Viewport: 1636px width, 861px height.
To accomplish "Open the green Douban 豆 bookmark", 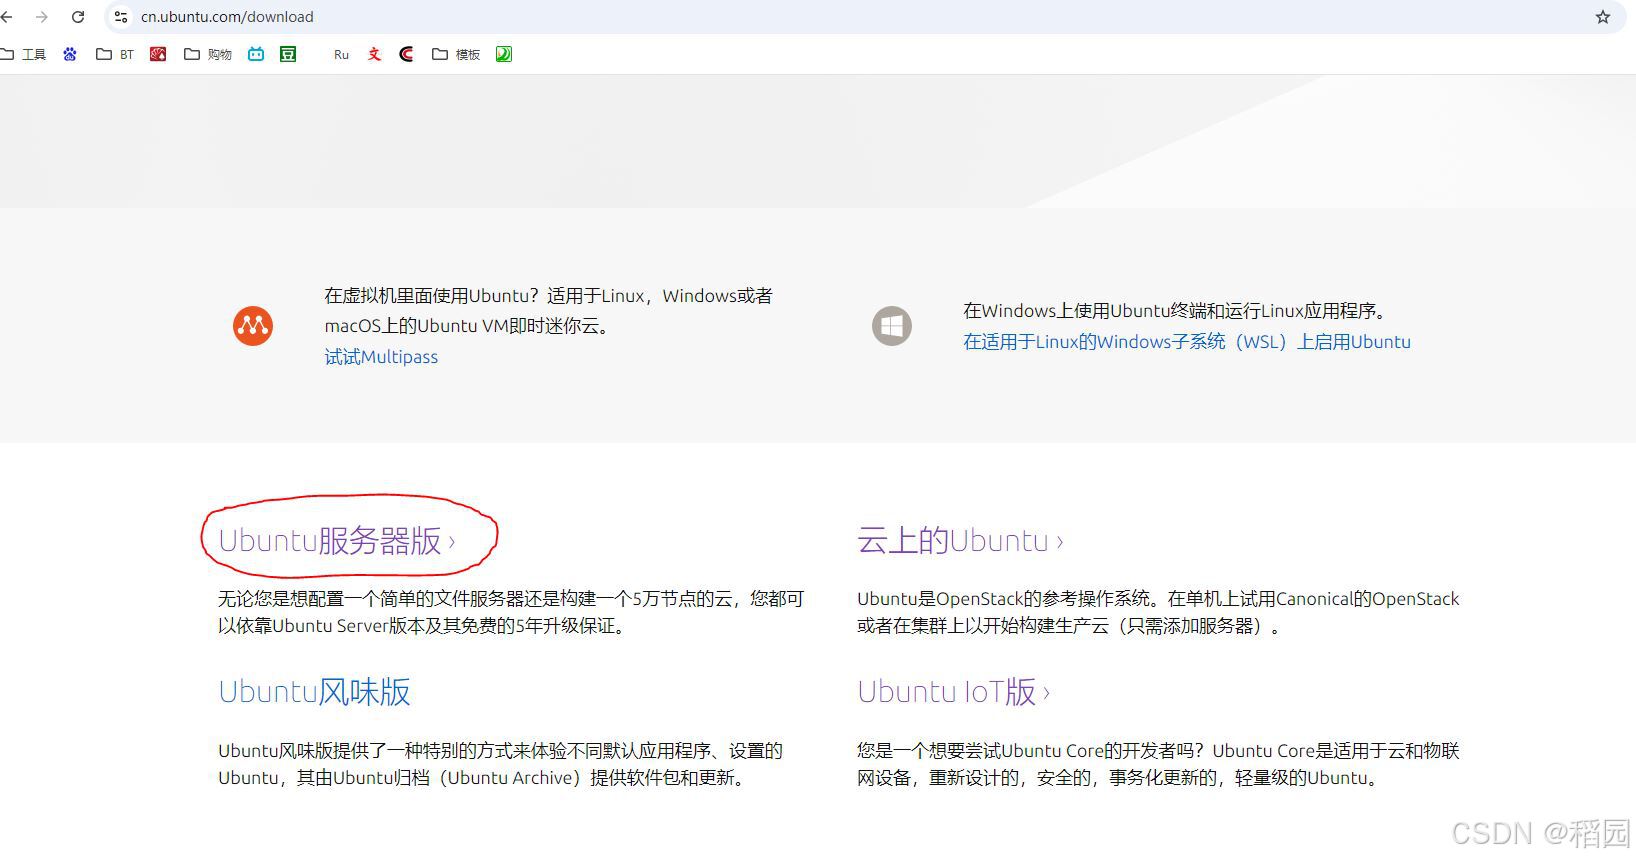I will (x=288, y=54).
